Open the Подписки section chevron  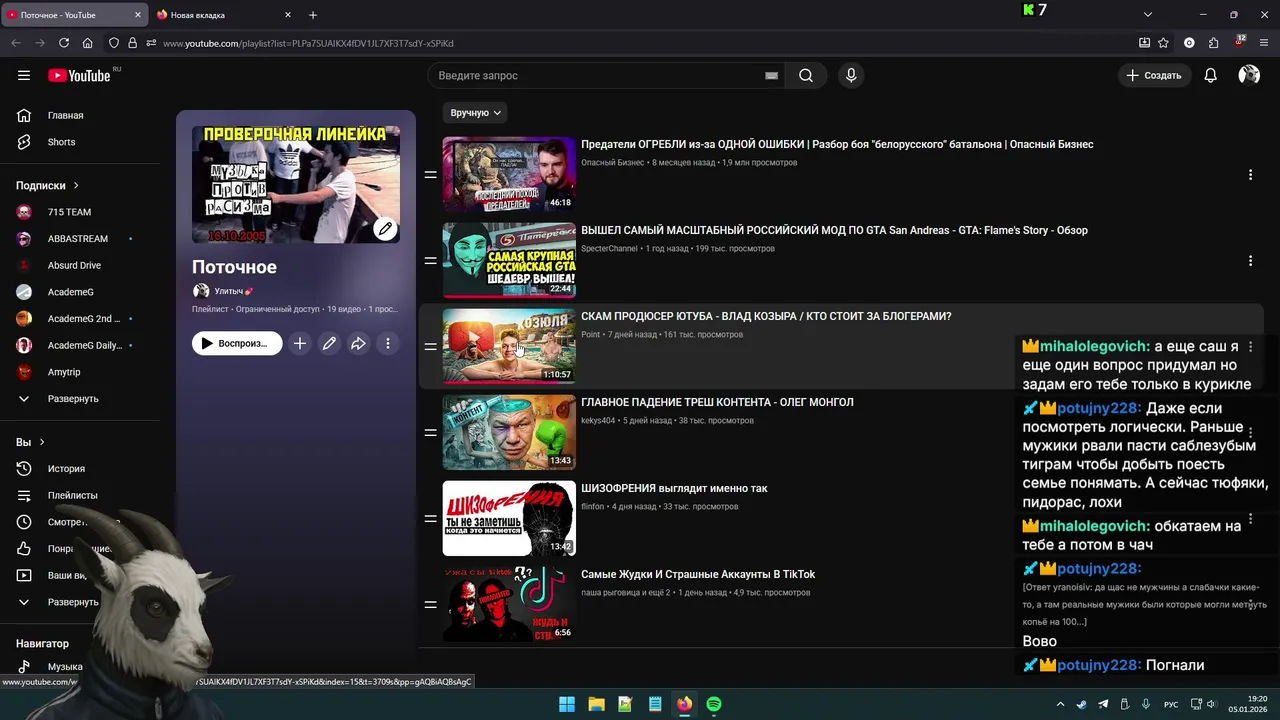click(x=76, y=185)
